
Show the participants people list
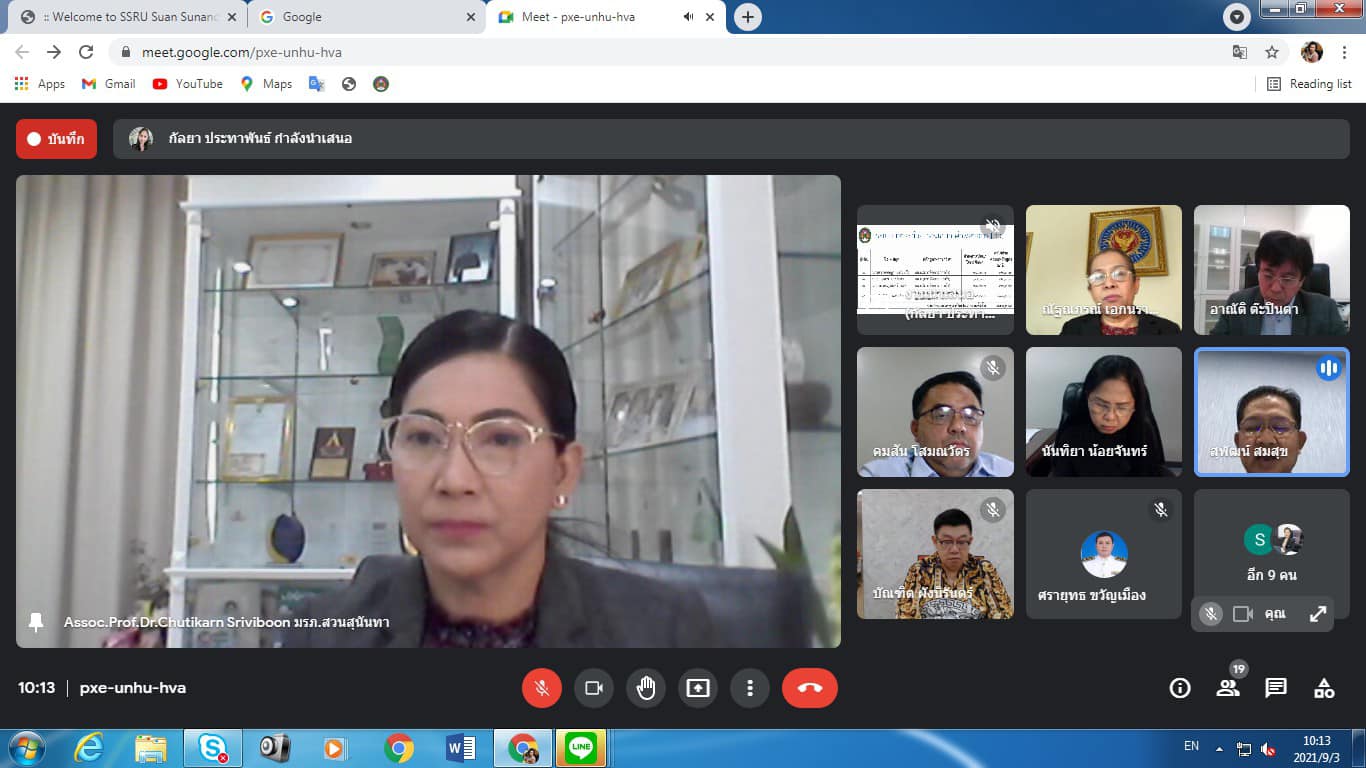pyautogui.click(x=1227, y=688)
